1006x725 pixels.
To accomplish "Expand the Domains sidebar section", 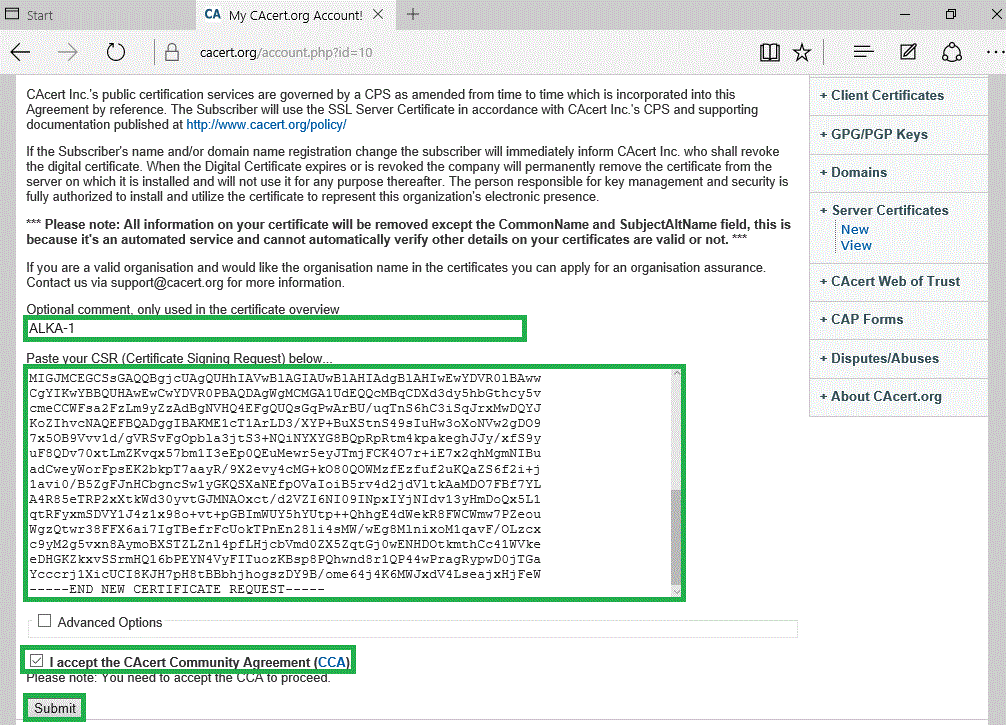I will click(858, 172).
